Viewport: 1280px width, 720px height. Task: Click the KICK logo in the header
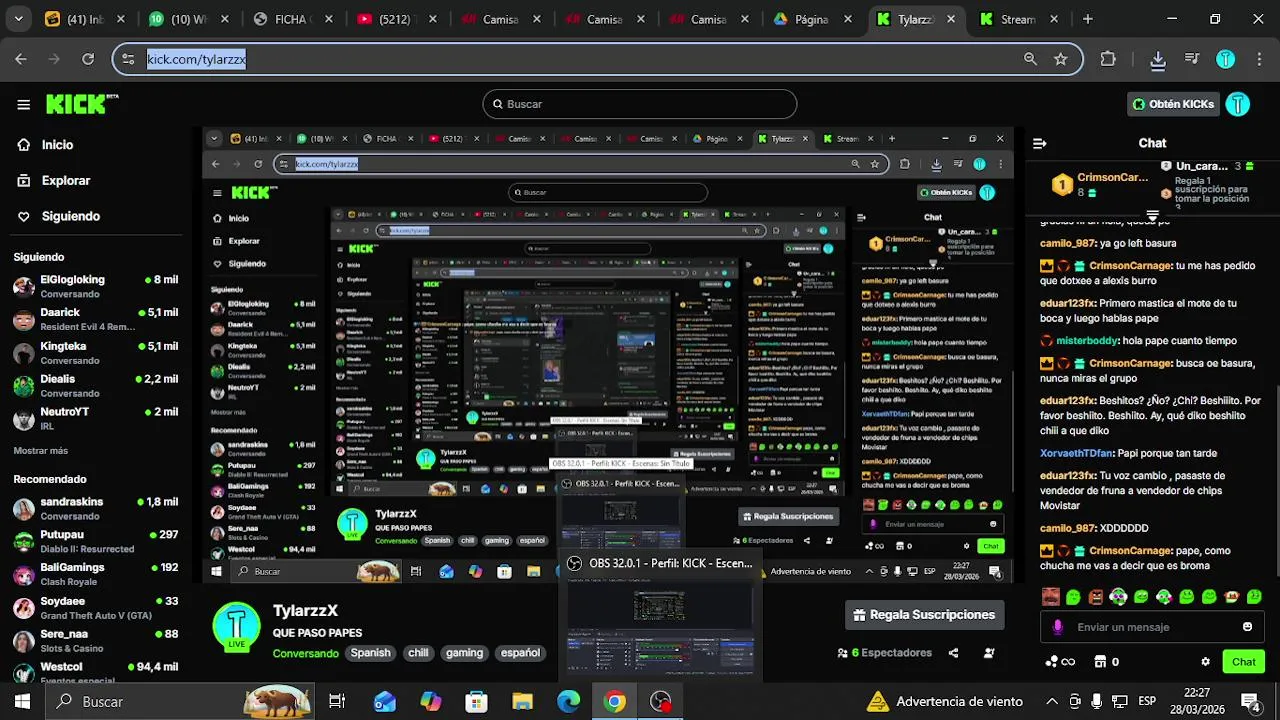click(x=83, y=104)
